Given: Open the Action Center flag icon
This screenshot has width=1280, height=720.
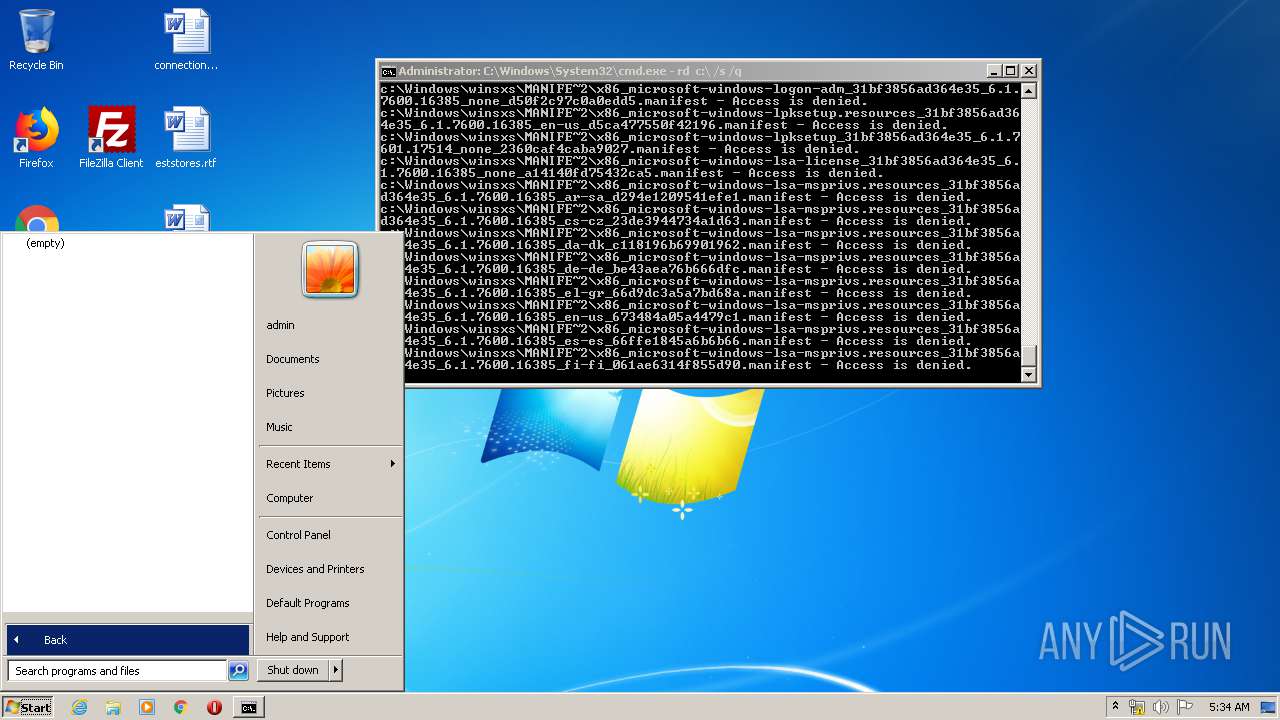Looking at the screenshot, I should click(1185, 707).
